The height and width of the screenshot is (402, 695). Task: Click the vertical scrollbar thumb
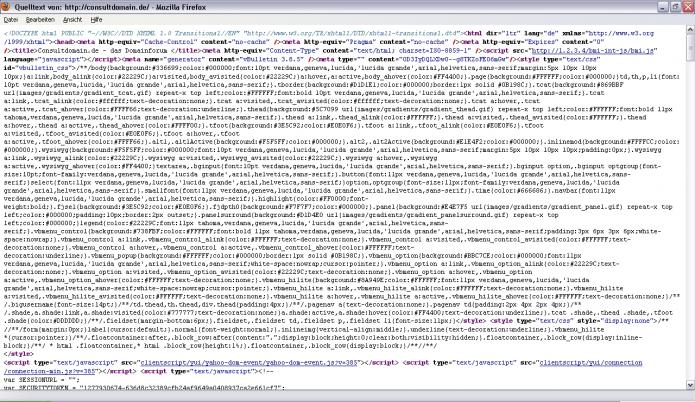tap(690, 47)
